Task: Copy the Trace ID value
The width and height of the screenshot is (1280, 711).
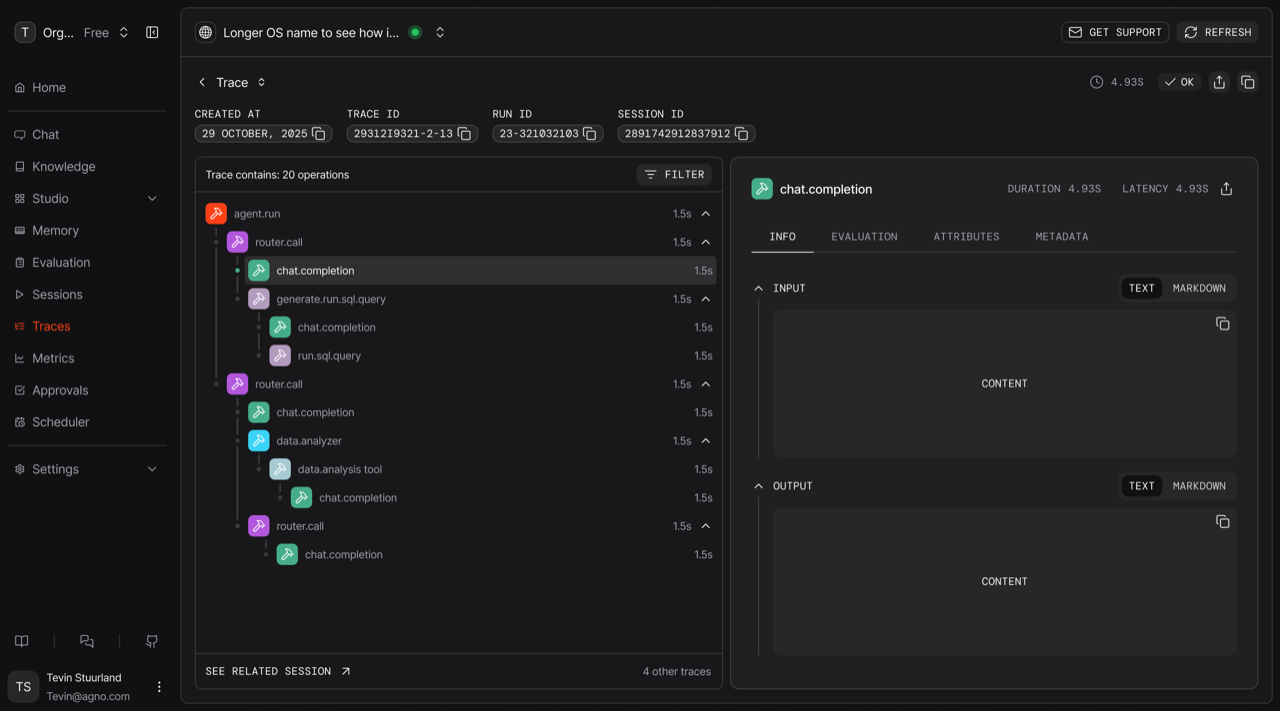Action: coord(465,133)
